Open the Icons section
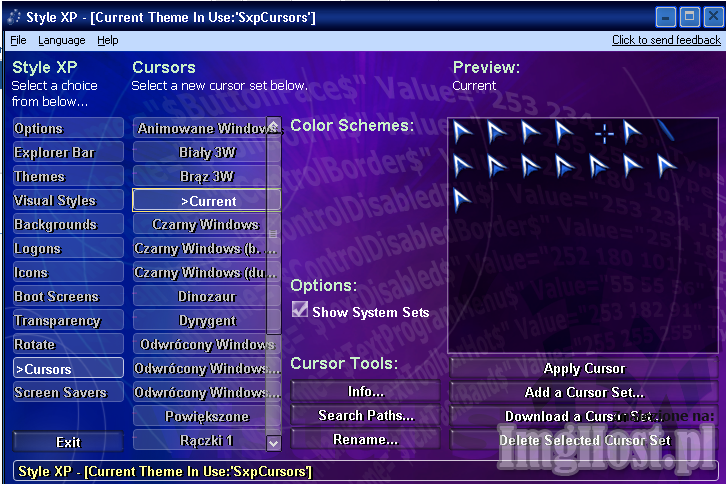This screenshot has width=726, height=485. [69, 272]
